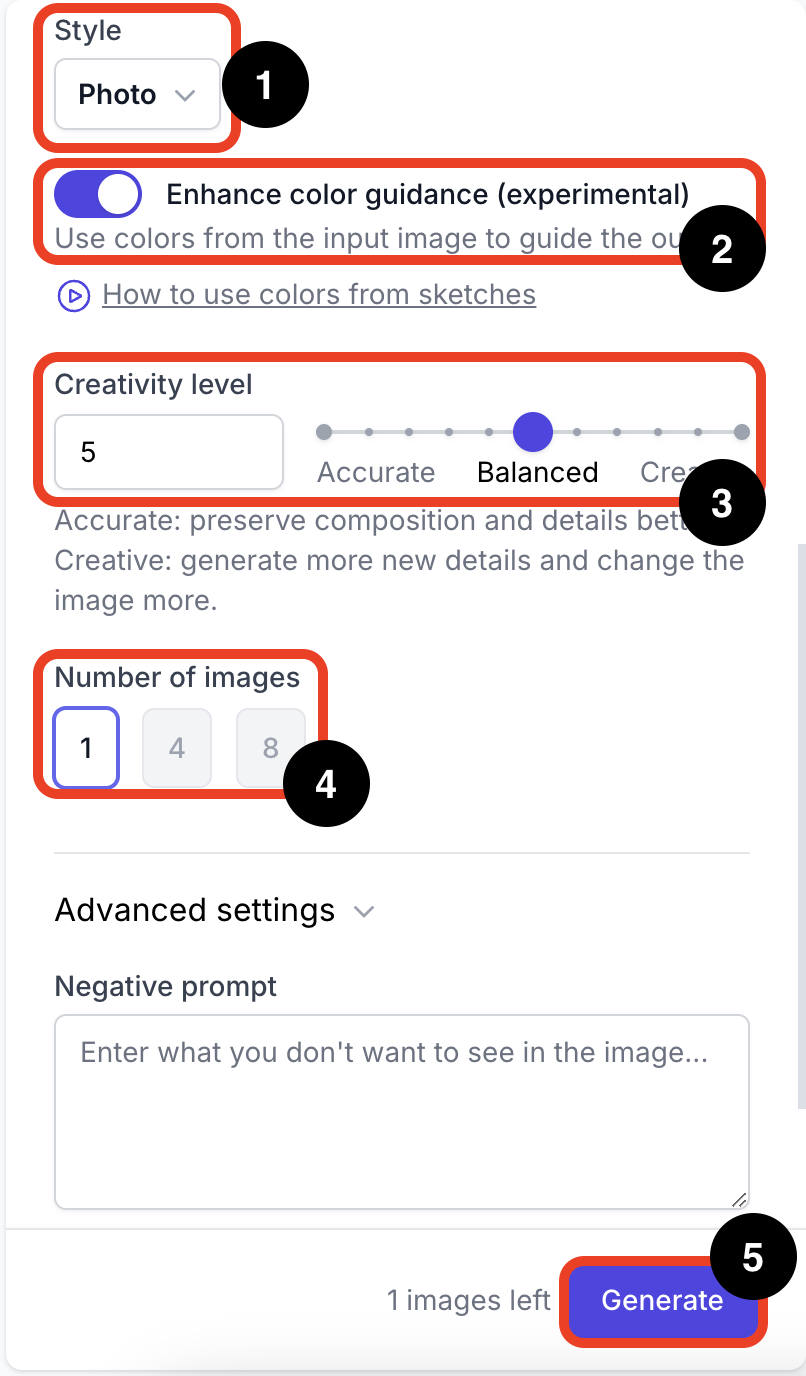
Task: Click the Creativity level slider handle at Balanced
Action: coord(533,432)
